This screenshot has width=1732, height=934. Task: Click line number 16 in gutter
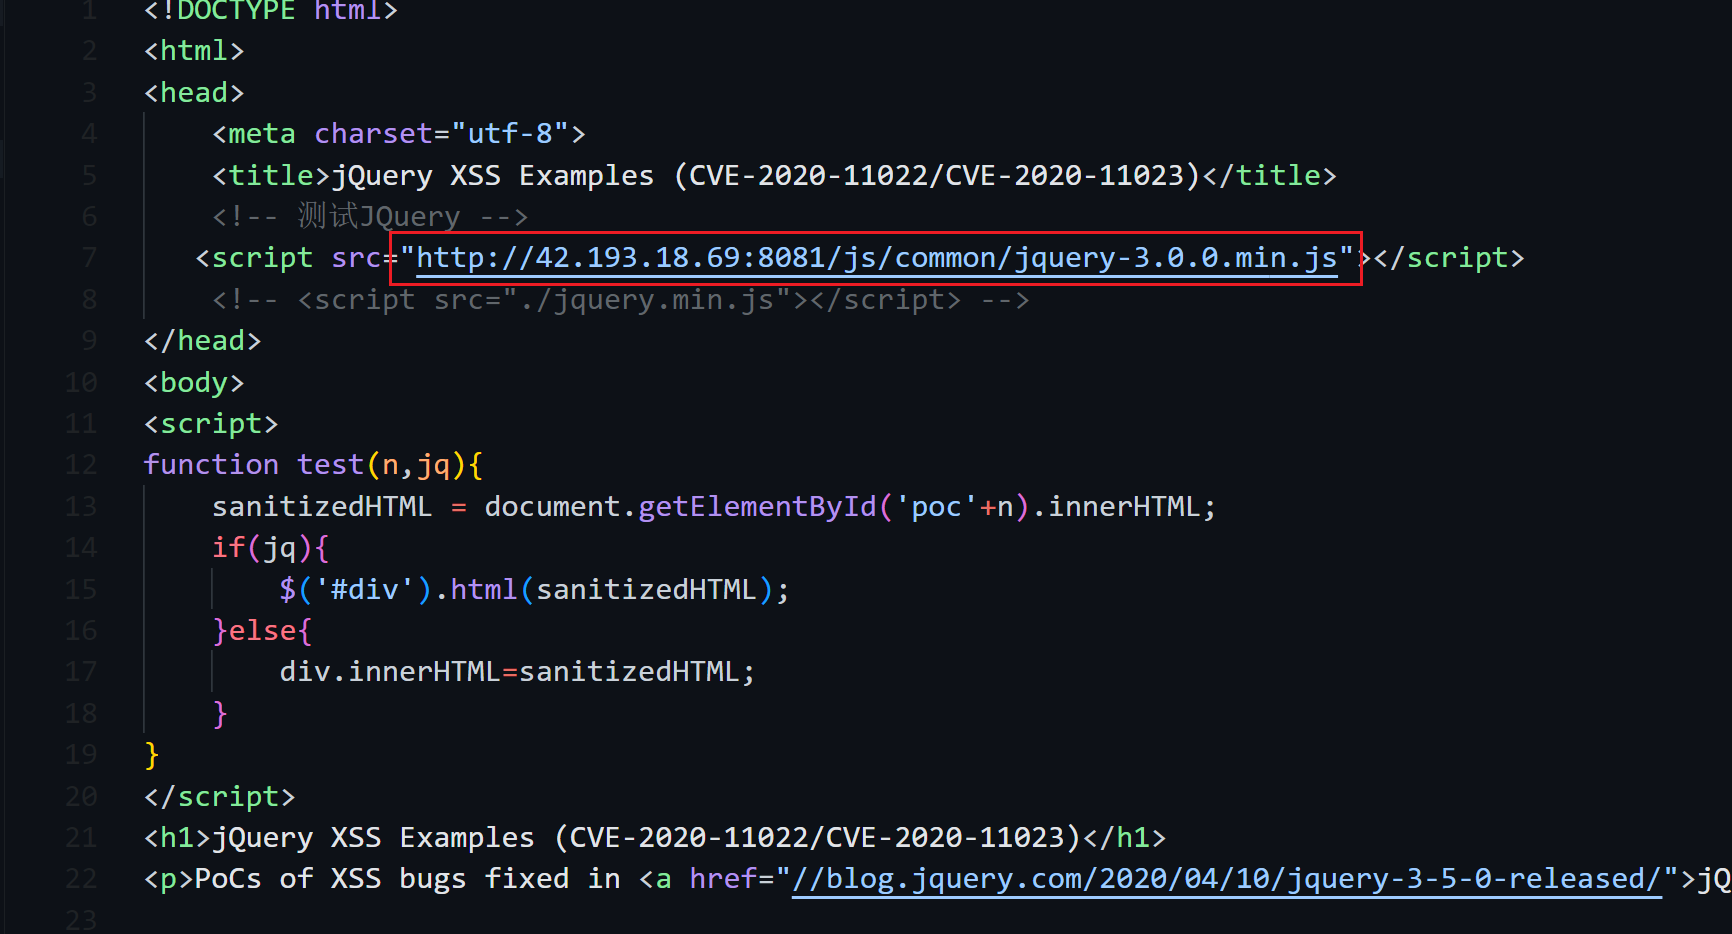tap(81, 631)
